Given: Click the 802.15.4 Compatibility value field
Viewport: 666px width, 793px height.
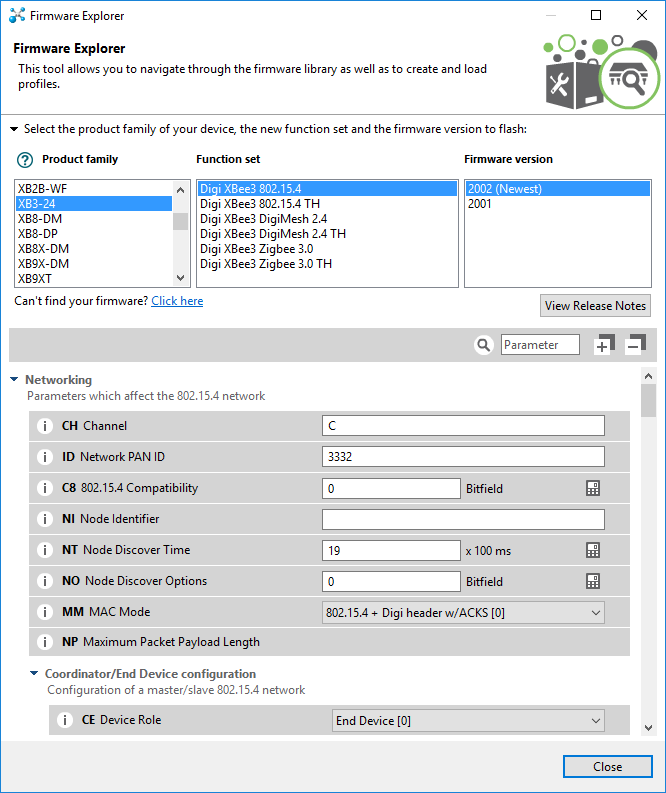Looking at the screenshot, I should point(391,489).
